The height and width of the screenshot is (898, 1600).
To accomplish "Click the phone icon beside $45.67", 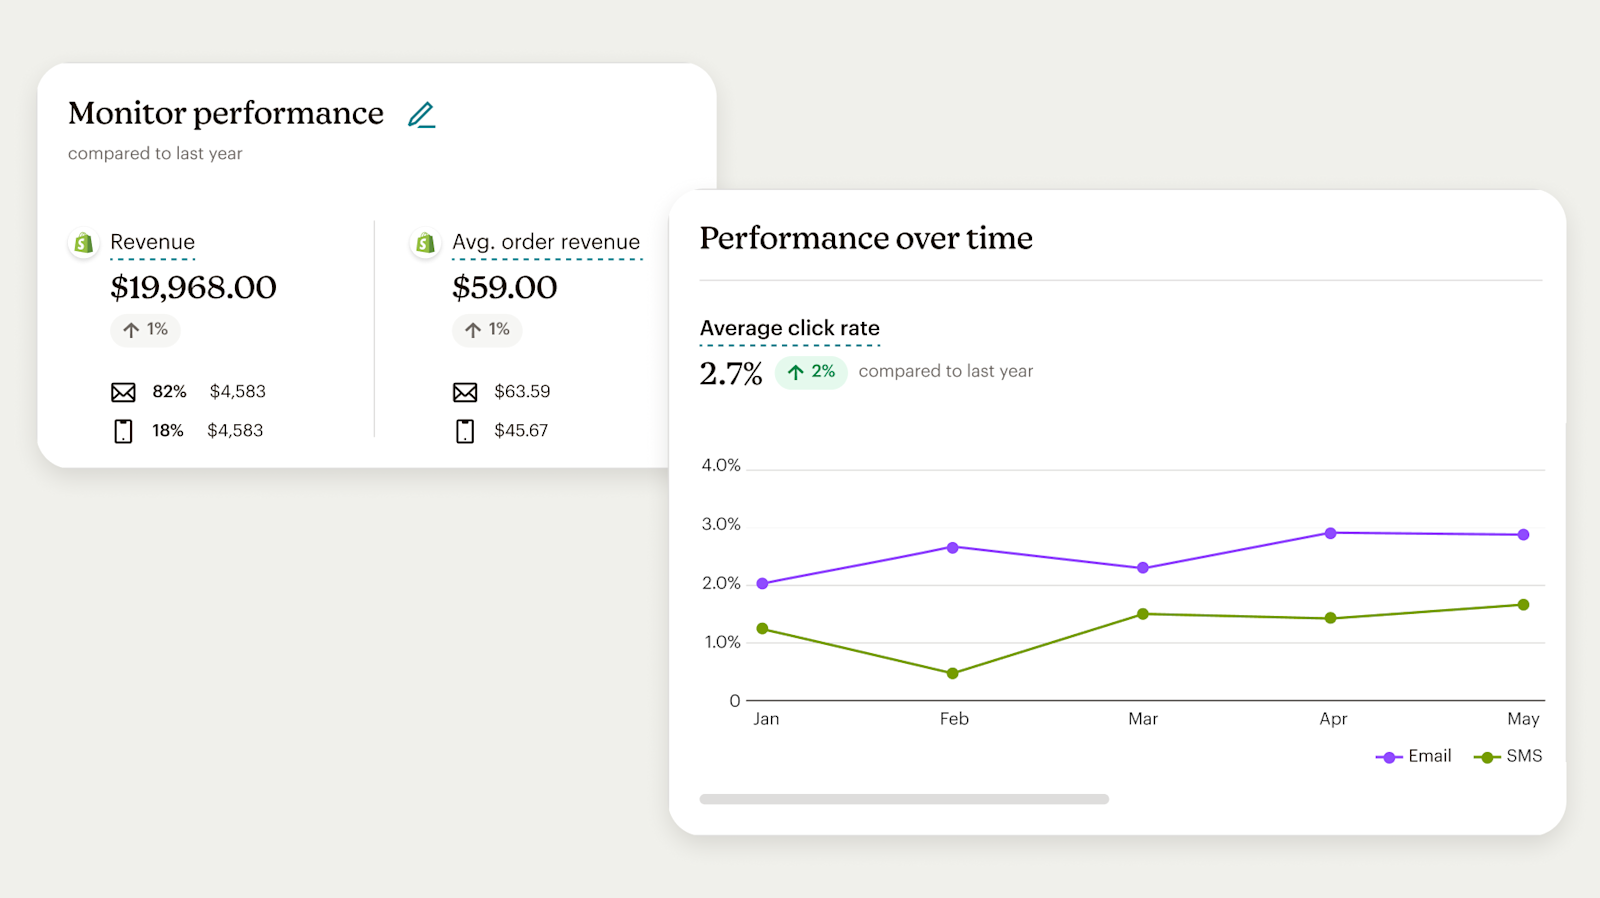I will coord(465,431).
